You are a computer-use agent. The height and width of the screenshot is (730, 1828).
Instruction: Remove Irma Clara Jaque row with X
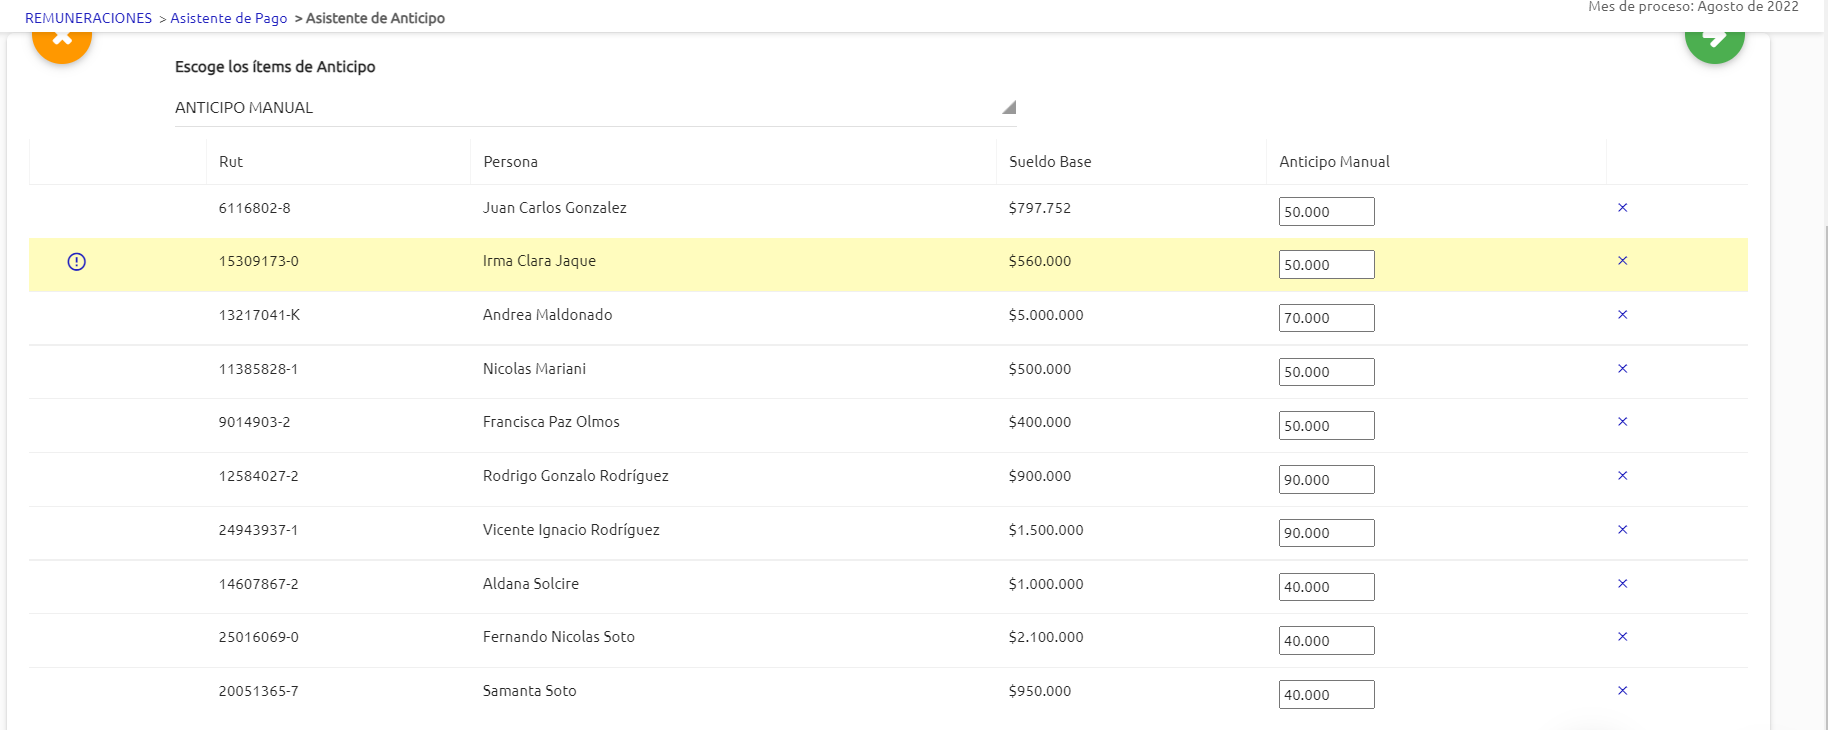[x=1622, y=261]
